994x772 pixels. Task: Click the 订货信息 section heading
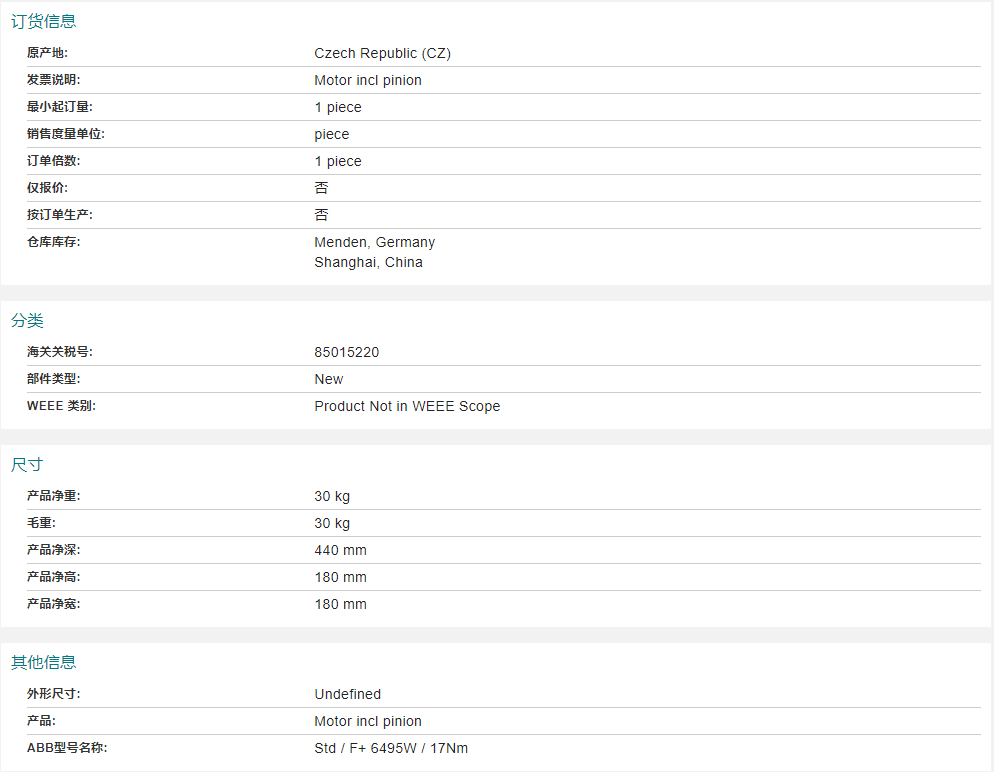click(44, 22)
